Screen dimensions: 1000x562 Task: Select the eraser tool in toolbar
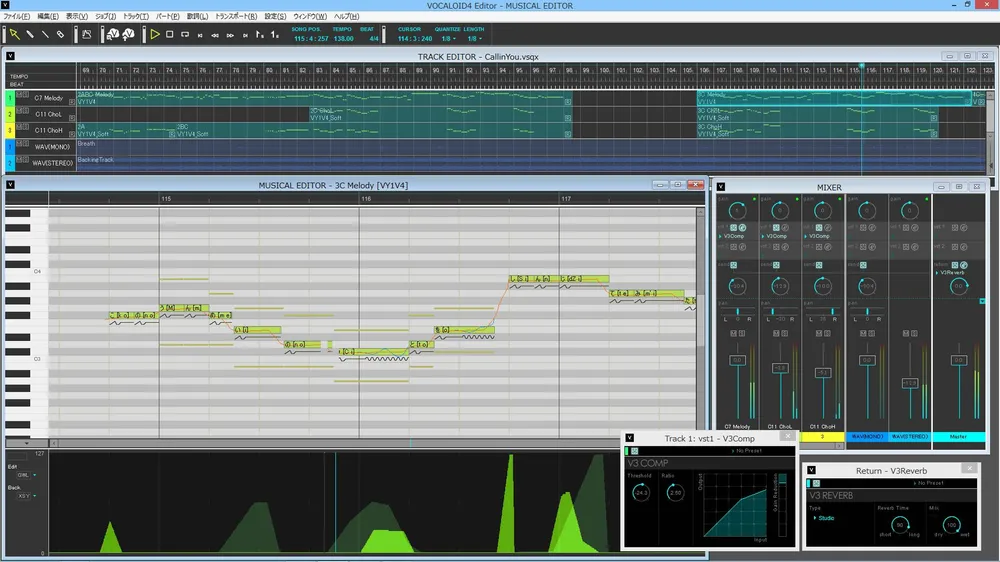[x=60, y=34]
